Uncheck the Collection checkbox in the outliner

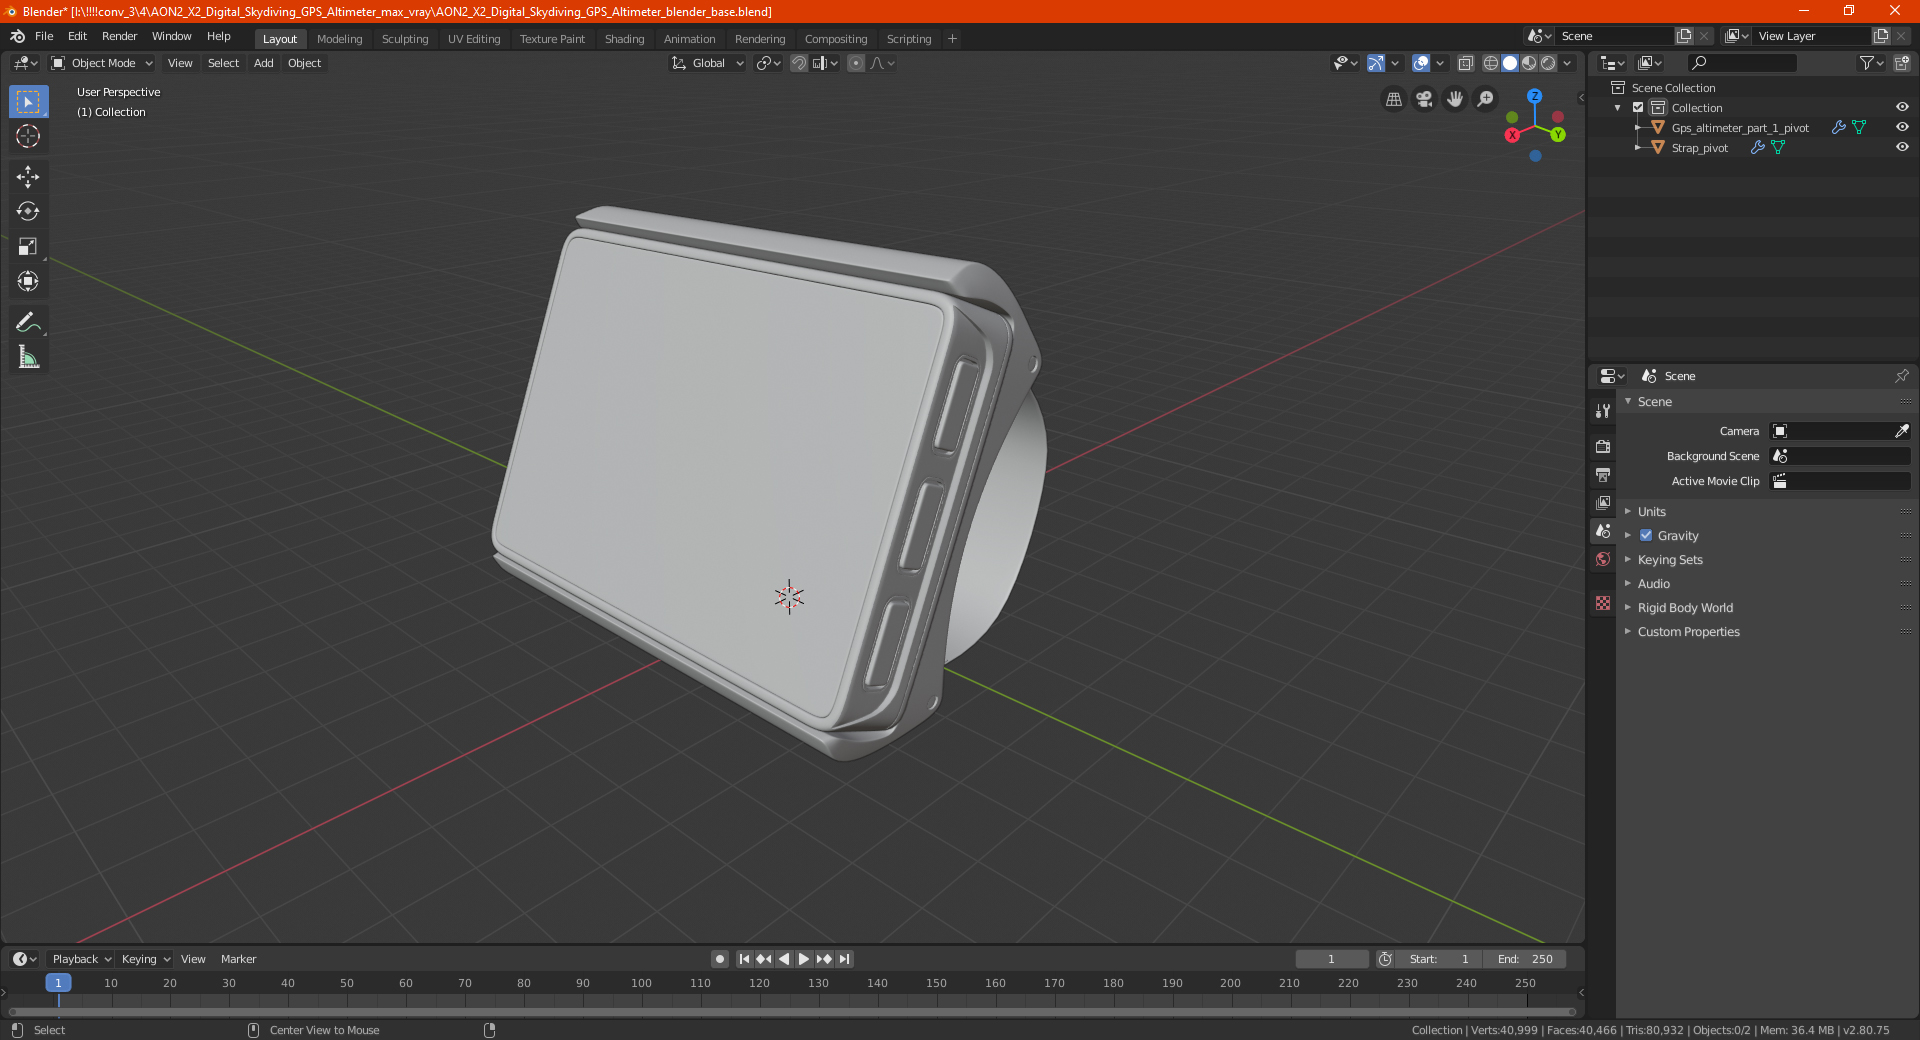[1638, 107]
